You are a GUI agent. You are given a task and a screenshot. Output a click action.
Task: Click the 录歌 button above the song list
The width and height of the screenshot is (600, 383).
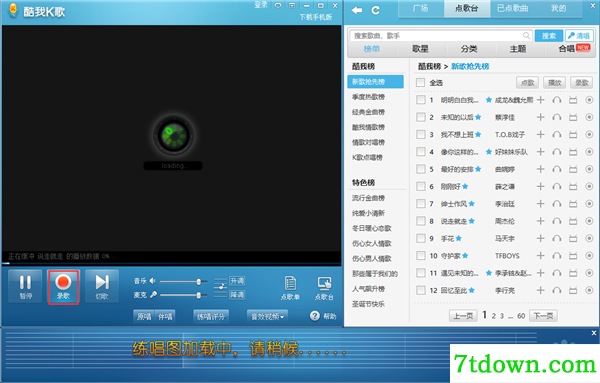point(582,83)
